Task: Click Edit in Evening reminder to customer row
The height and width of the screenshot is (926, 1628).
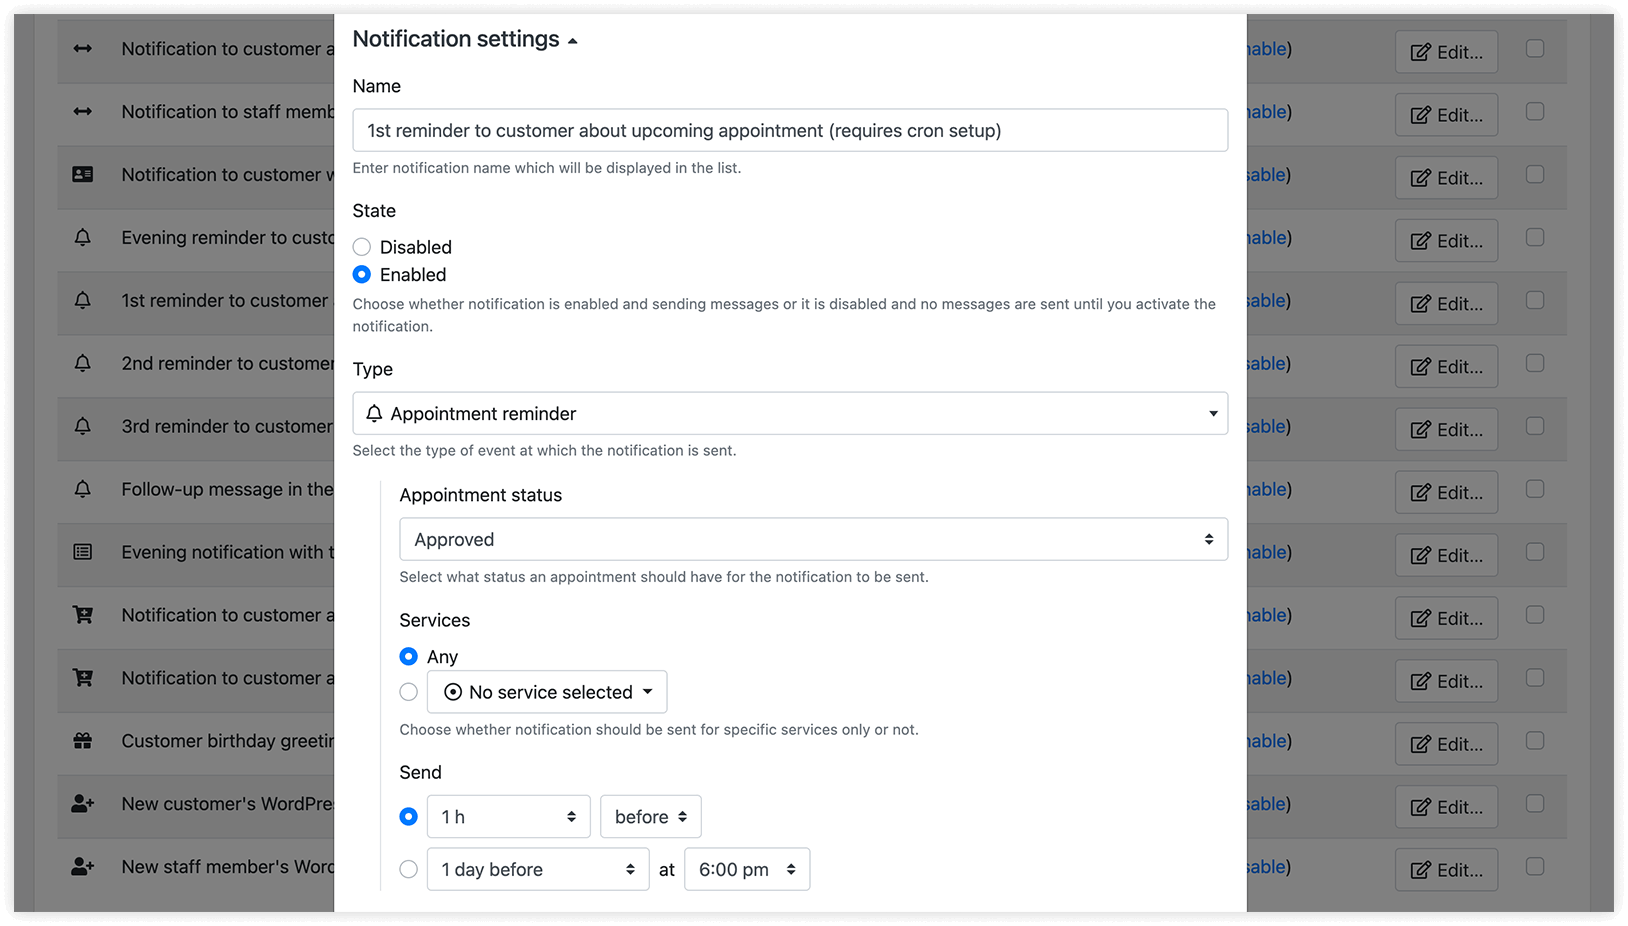Action: (1446, 241)
